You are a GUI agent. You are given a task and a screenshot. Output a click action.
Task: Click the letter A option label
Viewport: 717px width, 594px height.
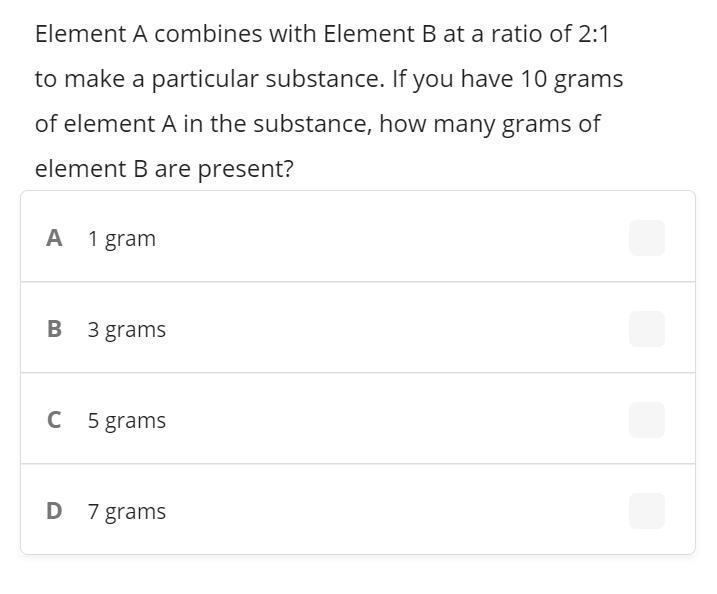click(54, 238)
